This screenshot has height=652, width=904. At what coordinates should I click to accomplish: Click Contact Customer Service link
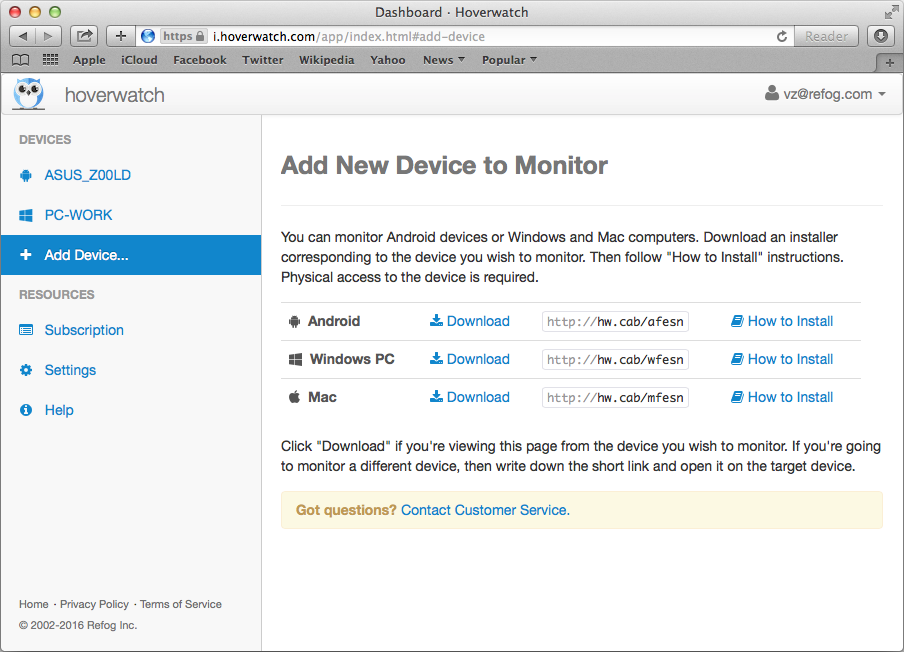pyautogui.click(x=485, y=510)
